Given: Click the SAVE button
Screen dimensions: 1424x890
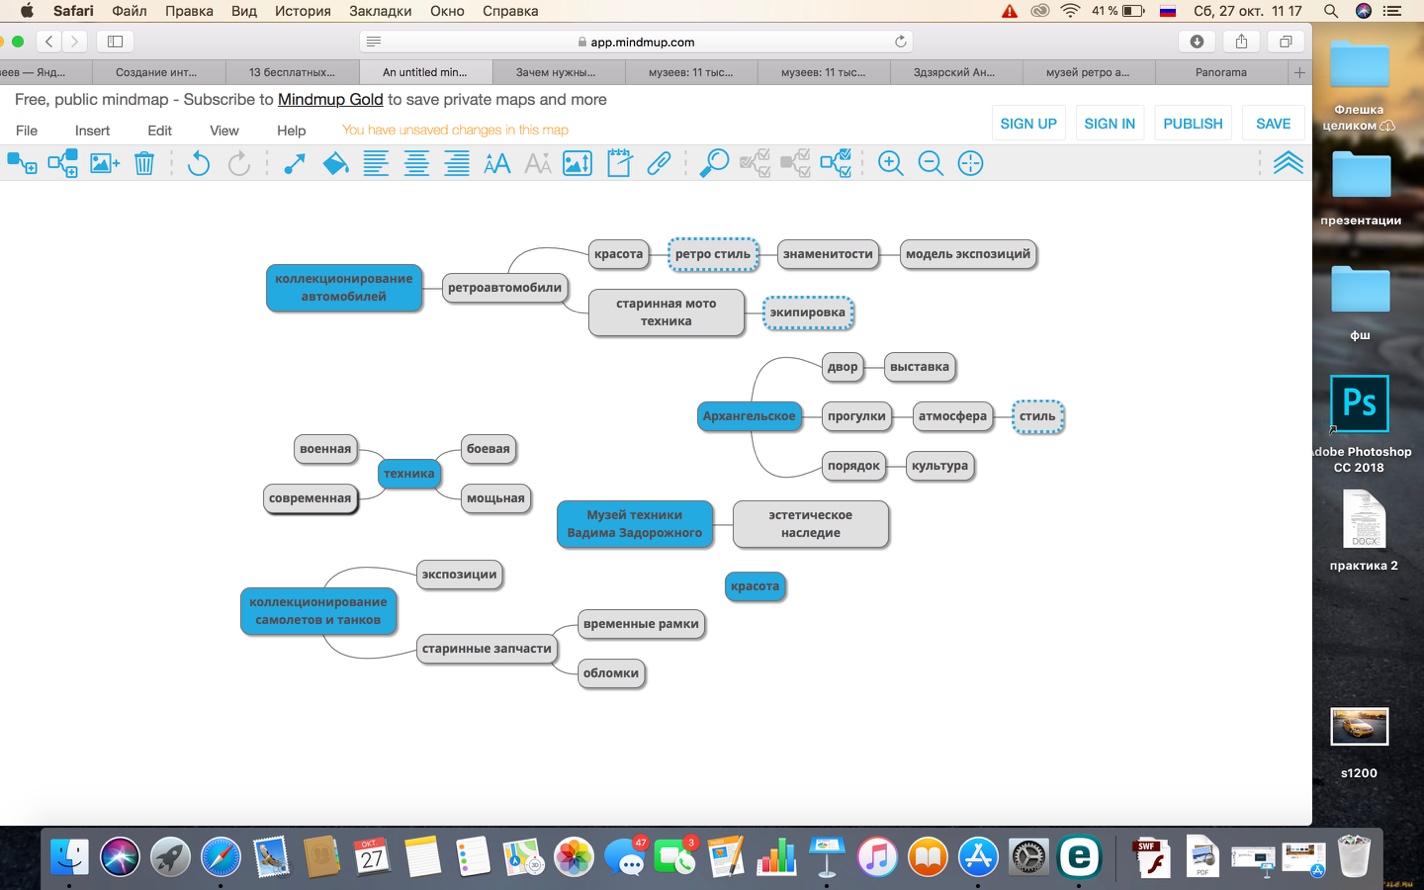Looking at the screenshot, I should coord(1273,123).
